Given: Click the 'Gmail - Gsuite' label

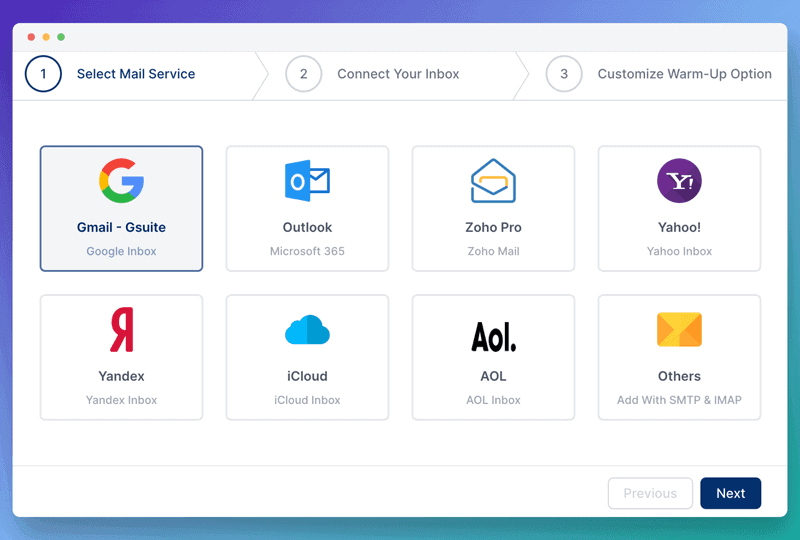Looking at the screenshot, I should (121, 227).
